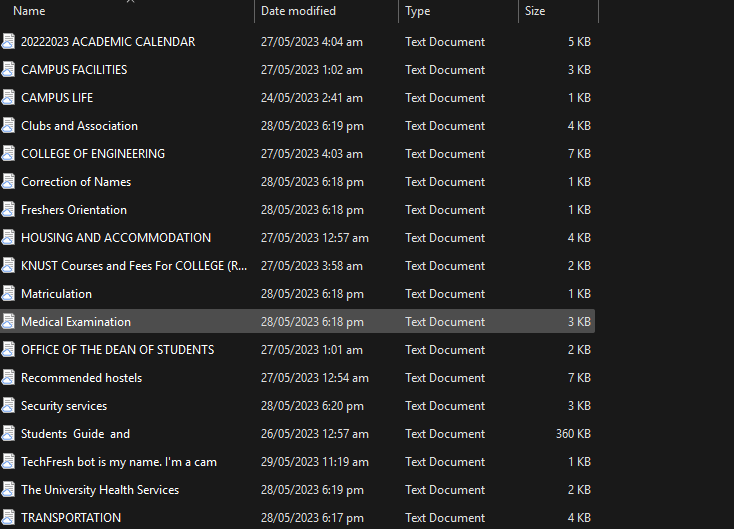Select the CAMPUS LIFE file name
This screenshot has width=734, height=529.
click(x=57, y=98)
